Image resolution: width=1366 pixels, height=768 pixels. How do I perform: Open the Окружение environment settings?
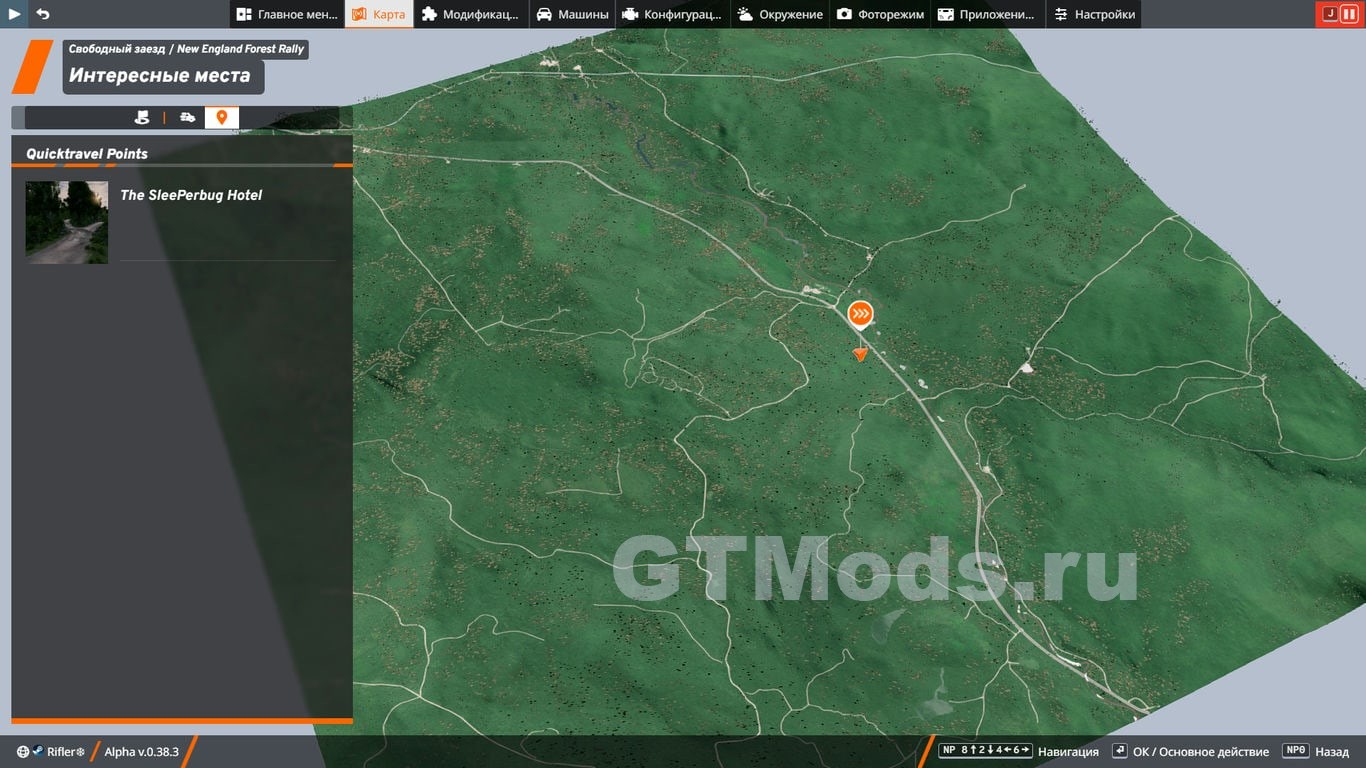pyautogui.click(x=780, y=14)
